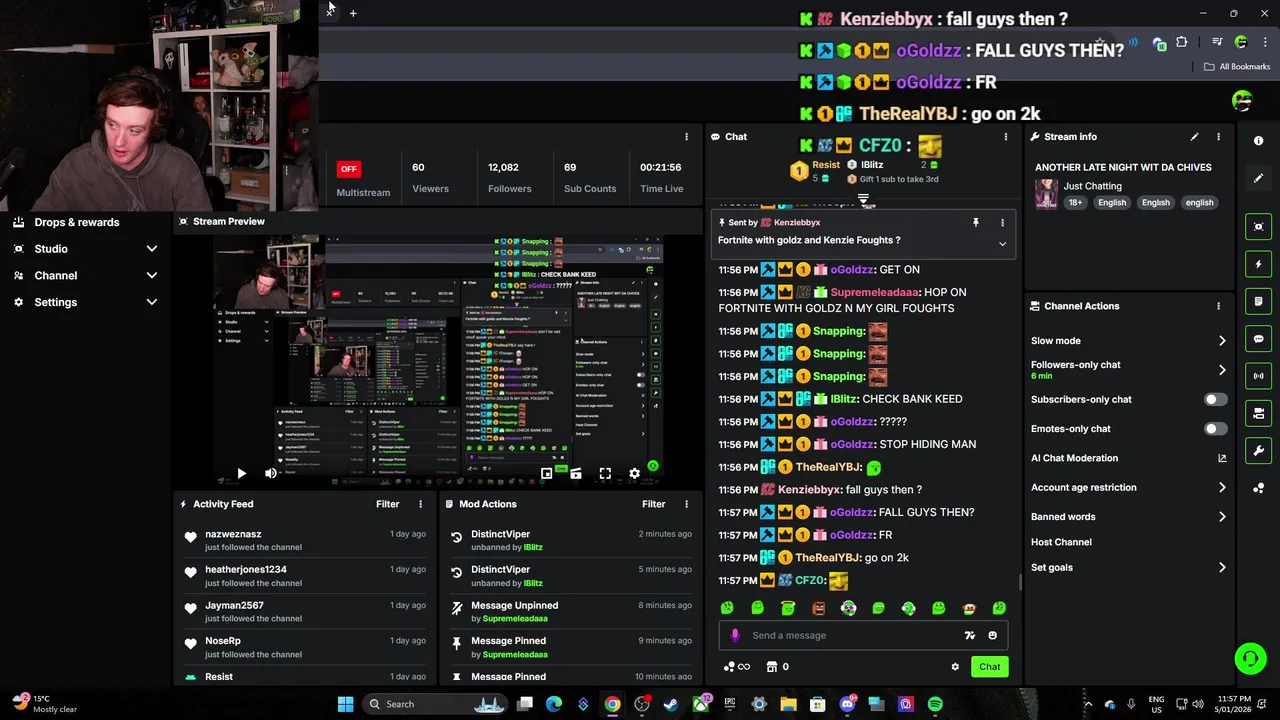Open the stats panel three-dot options menu
Viewport: 1280px width, 720px height.
[x=686, y=137]
